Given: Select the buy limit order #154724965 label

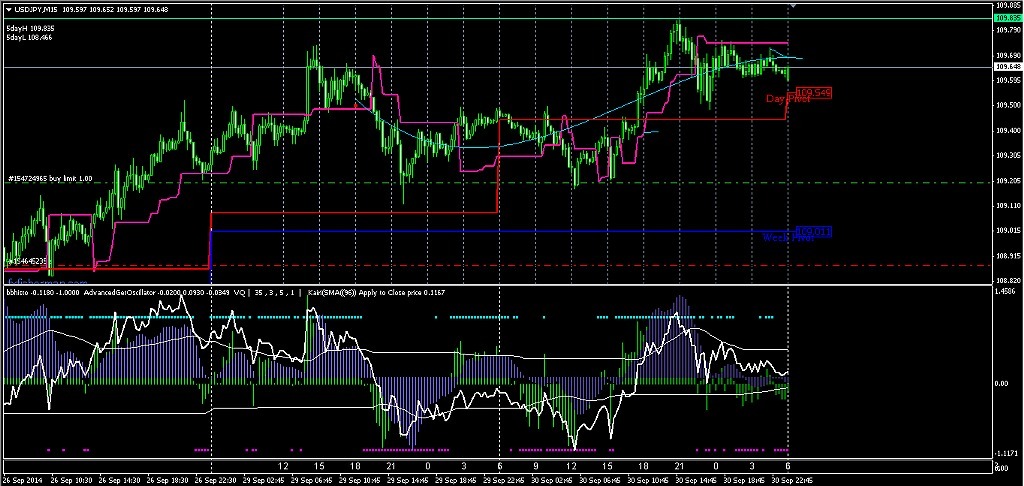Looking at the screenshot, I should [50, 179].
